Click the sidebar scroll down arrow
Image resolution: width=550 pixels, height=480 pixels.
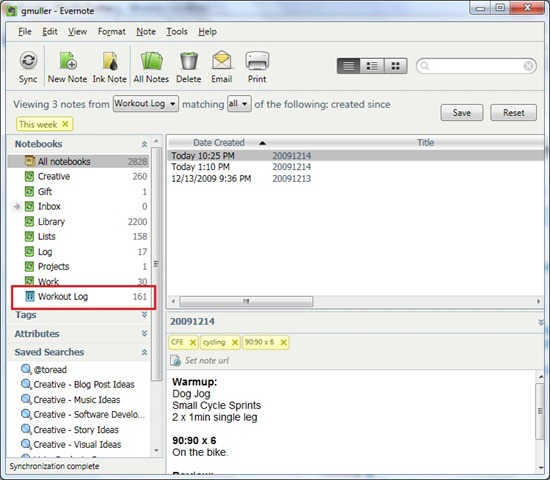tap(156, 451)
